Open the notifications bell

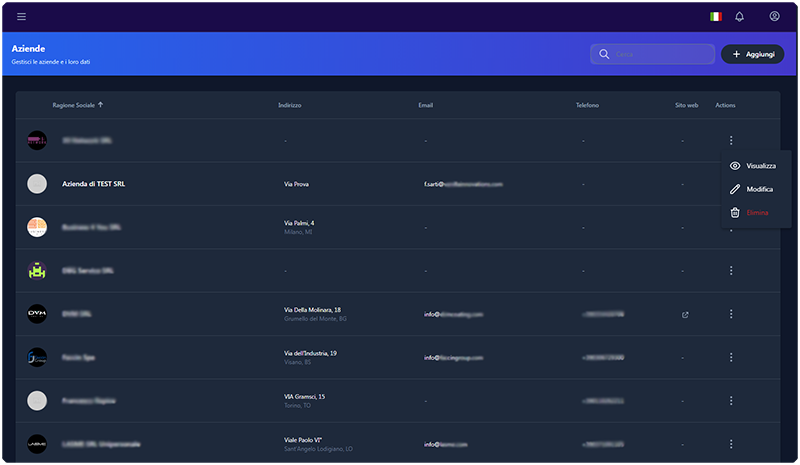click(x=740, y=16)
